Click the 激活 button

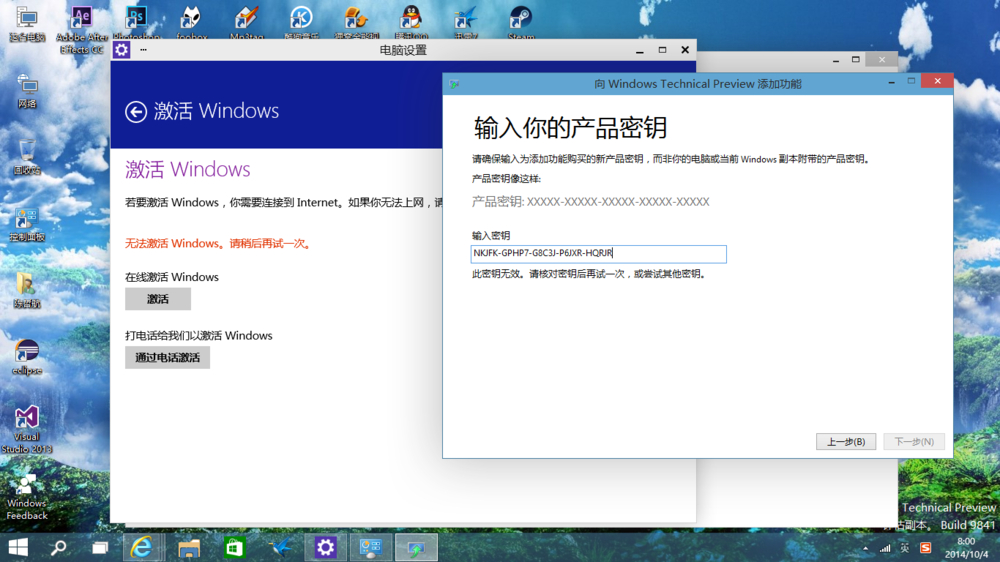point(158,299)
